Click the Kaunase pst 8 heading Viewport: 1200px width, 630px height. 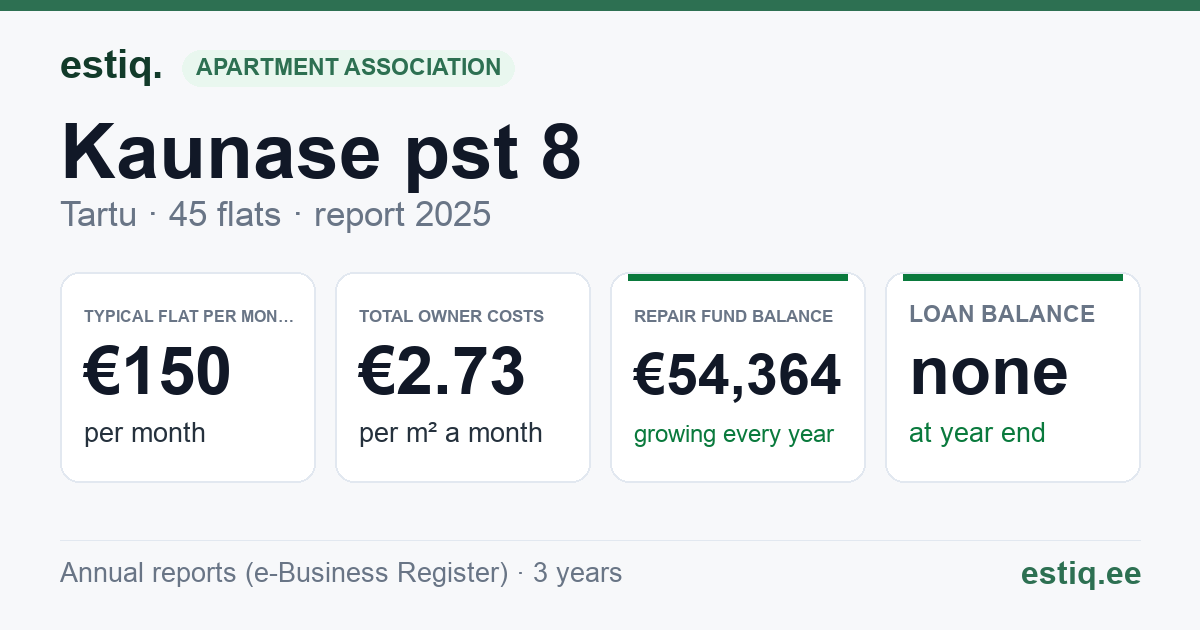(x=321, y=152)
